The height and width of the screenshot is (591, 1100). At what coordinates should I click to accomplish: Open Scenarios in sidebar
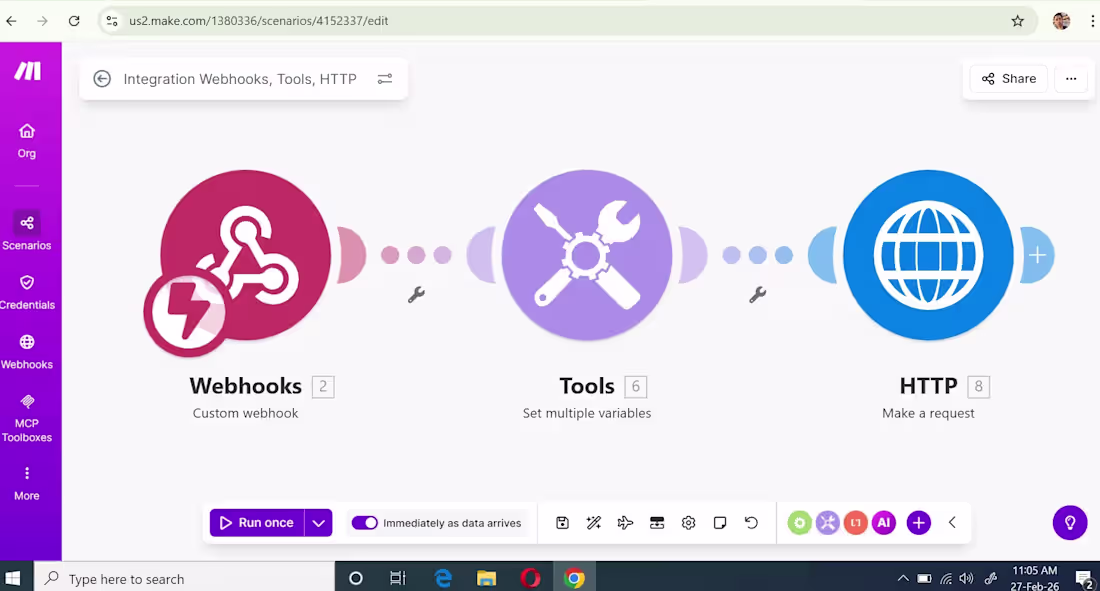[x=27, y=231]
